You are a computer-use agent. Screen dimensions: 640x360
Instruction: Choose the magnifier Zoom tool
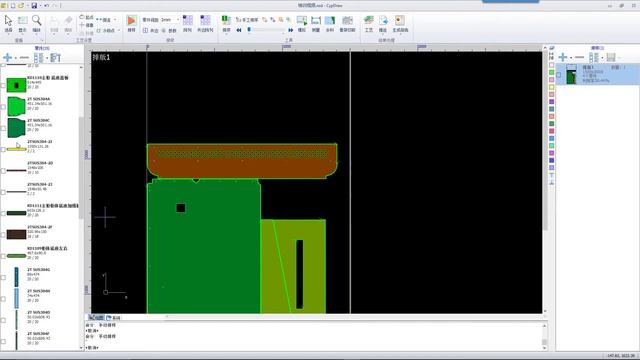point(36,23)
